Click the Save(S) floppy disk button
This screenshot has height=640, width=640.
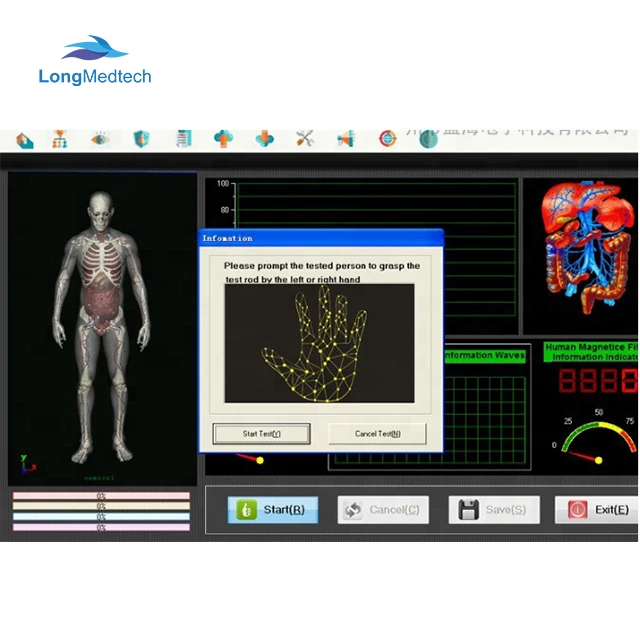pos(494,510)
